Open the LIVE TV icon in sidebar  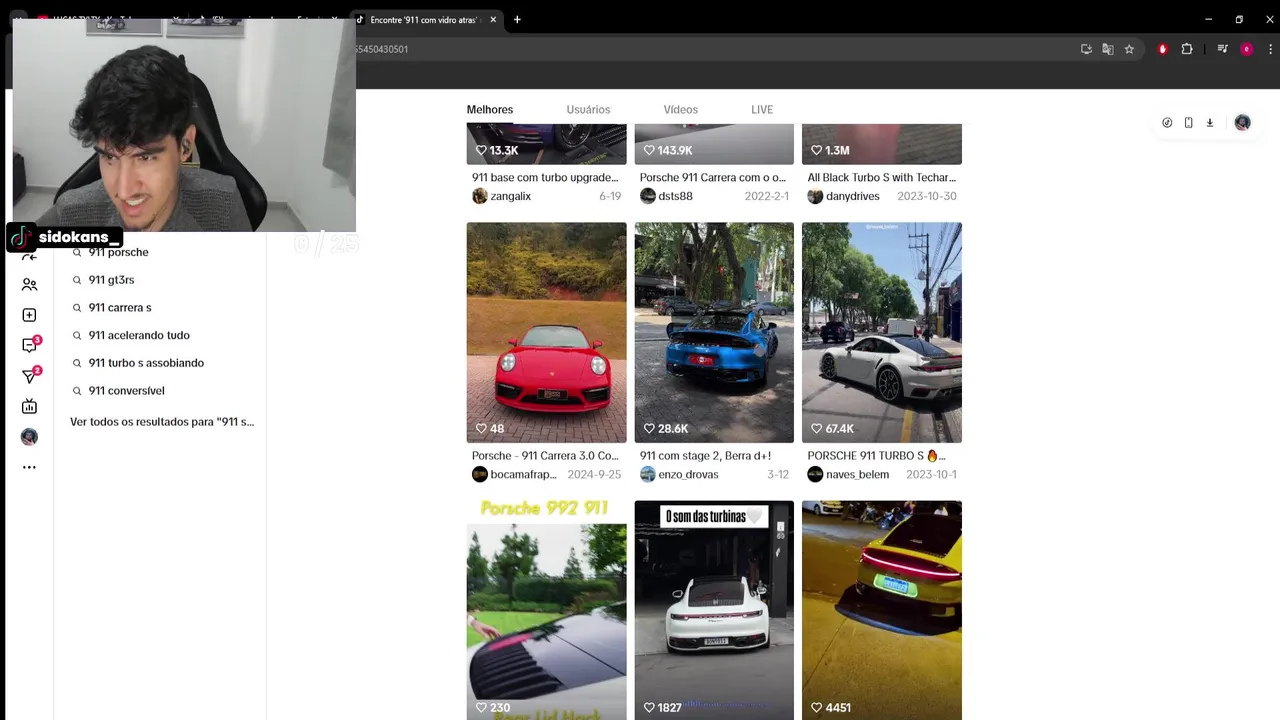[x=29, y=406]
